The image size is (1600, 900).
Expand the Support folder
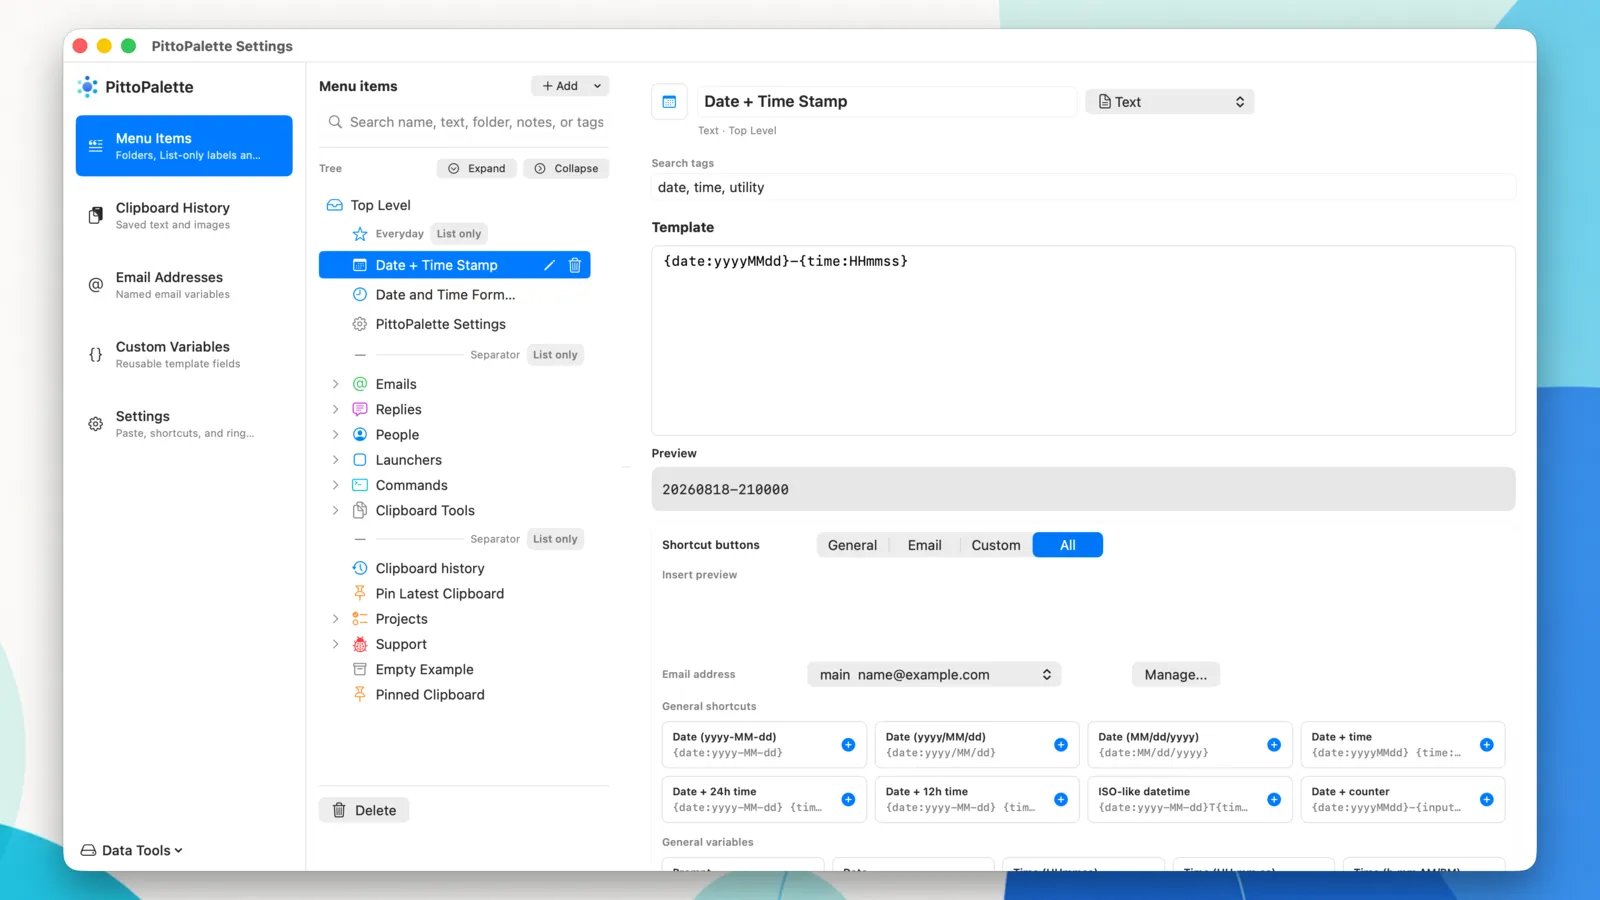tap(336, 644)
